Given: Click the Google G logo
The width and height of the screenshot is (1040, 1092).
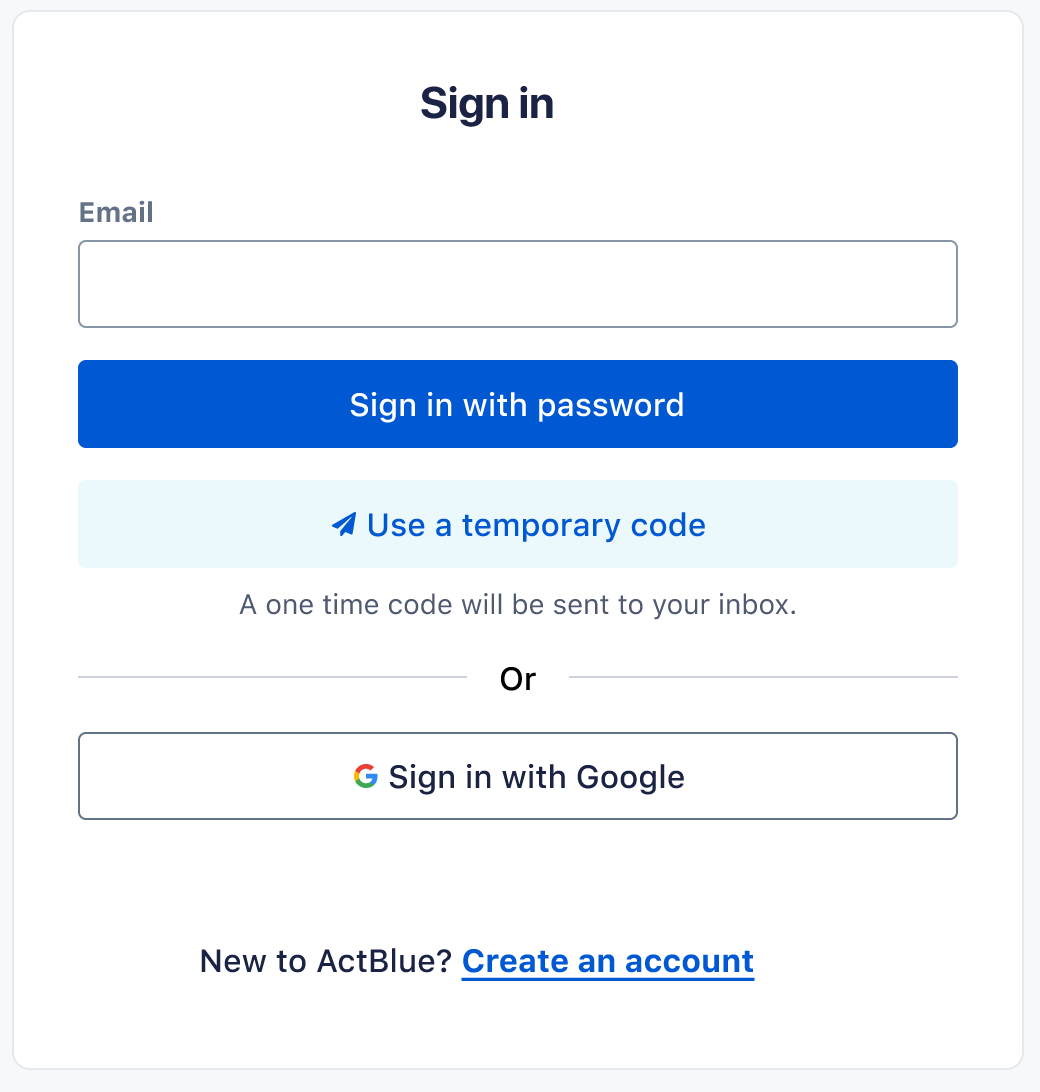Looking at the screenshot, I should tap(365, 776).
